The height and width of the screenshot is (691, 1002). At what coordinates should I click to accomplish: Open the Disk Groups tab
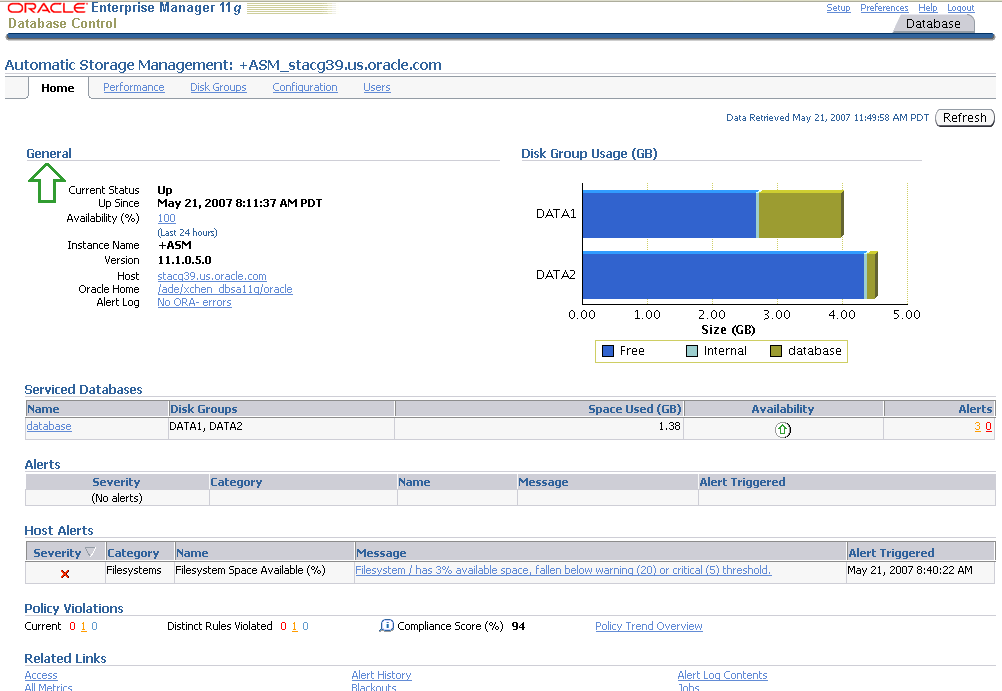(218, 88)
